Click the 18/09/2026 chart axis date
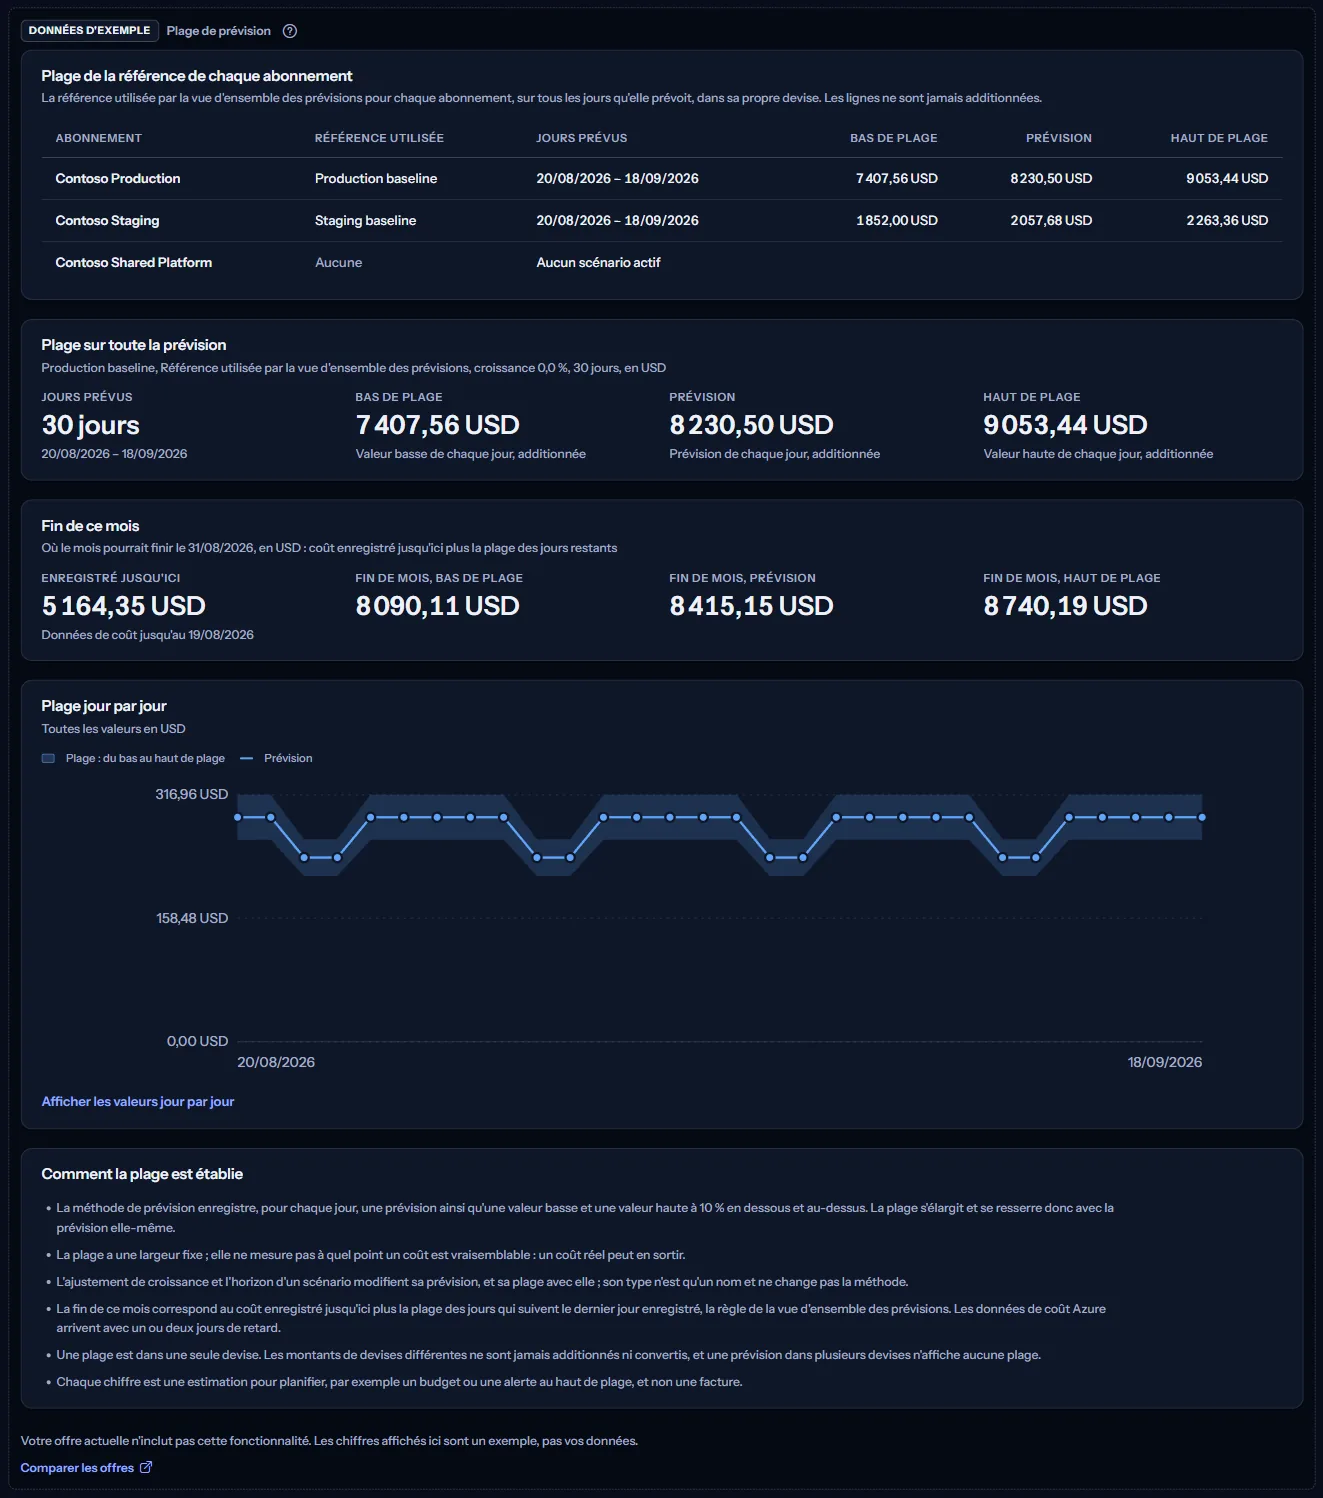Viewport: 1323px width, 1498px height. click(x=1165, y=1062)
